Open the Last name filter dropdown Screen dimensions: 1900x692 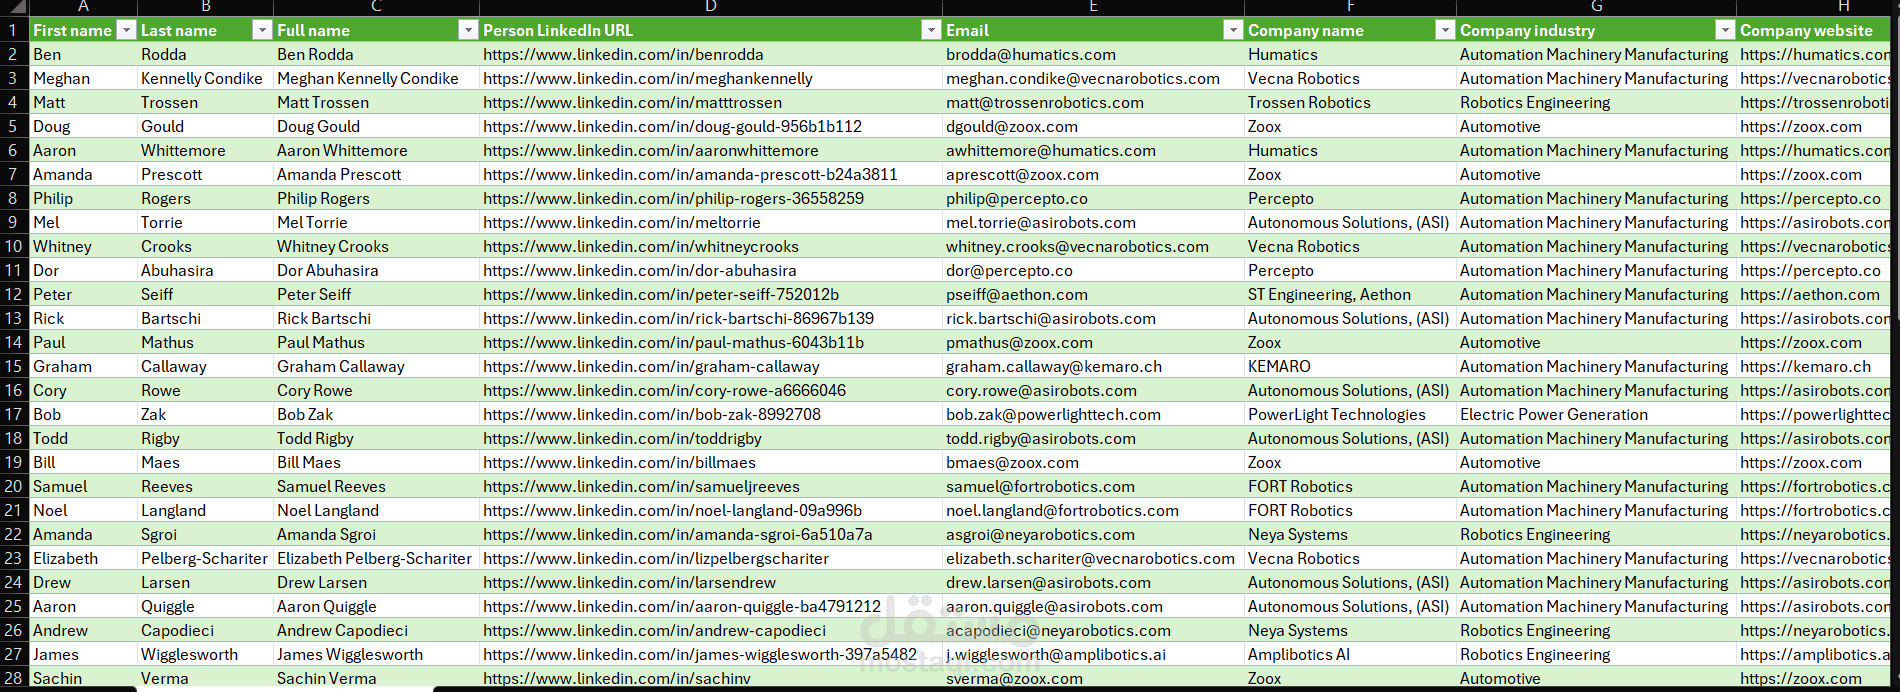(x=262, y=30)
